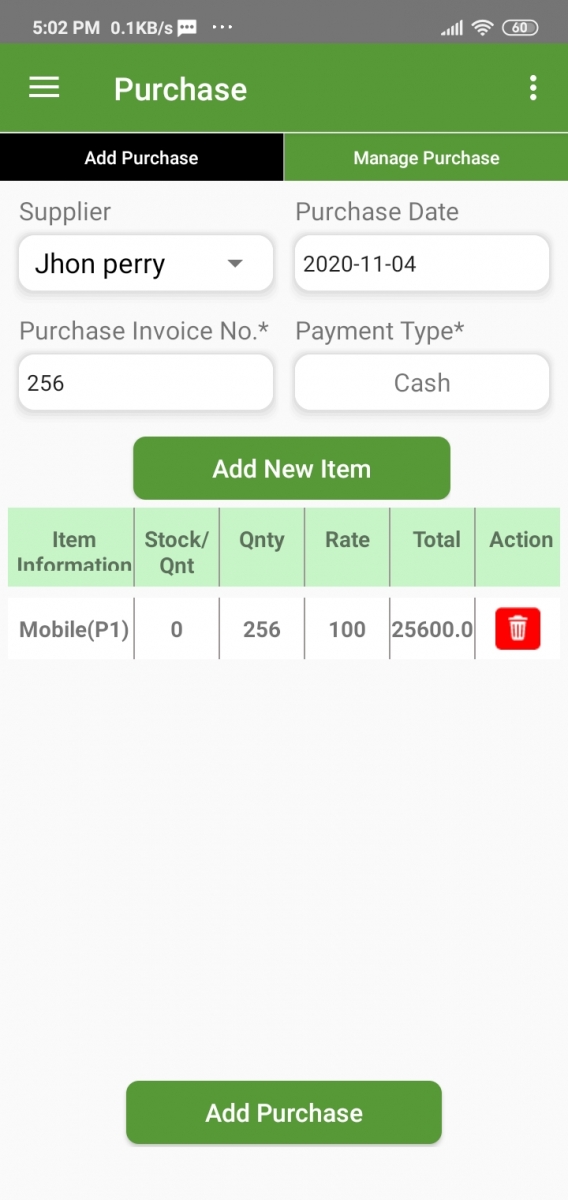Viewport: 568px width, 1200px height.
Task: Open the hamburger navigation menu
Action: [44, 88]
